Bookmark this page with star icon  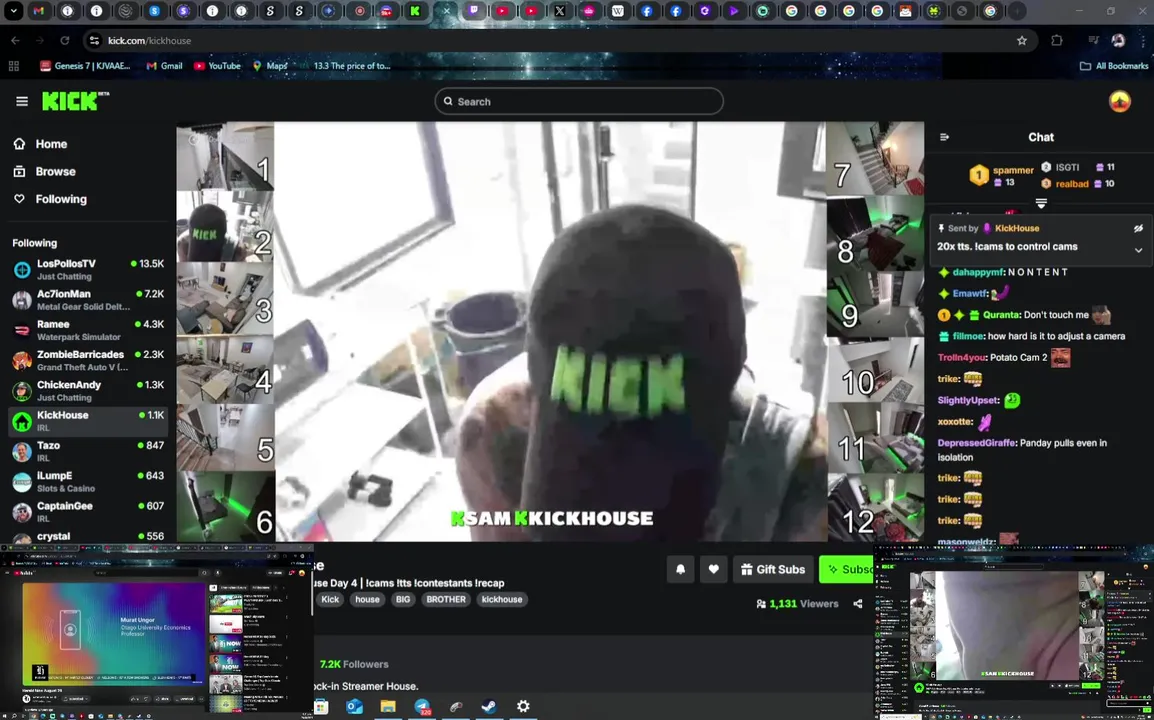pos(1022,40)
